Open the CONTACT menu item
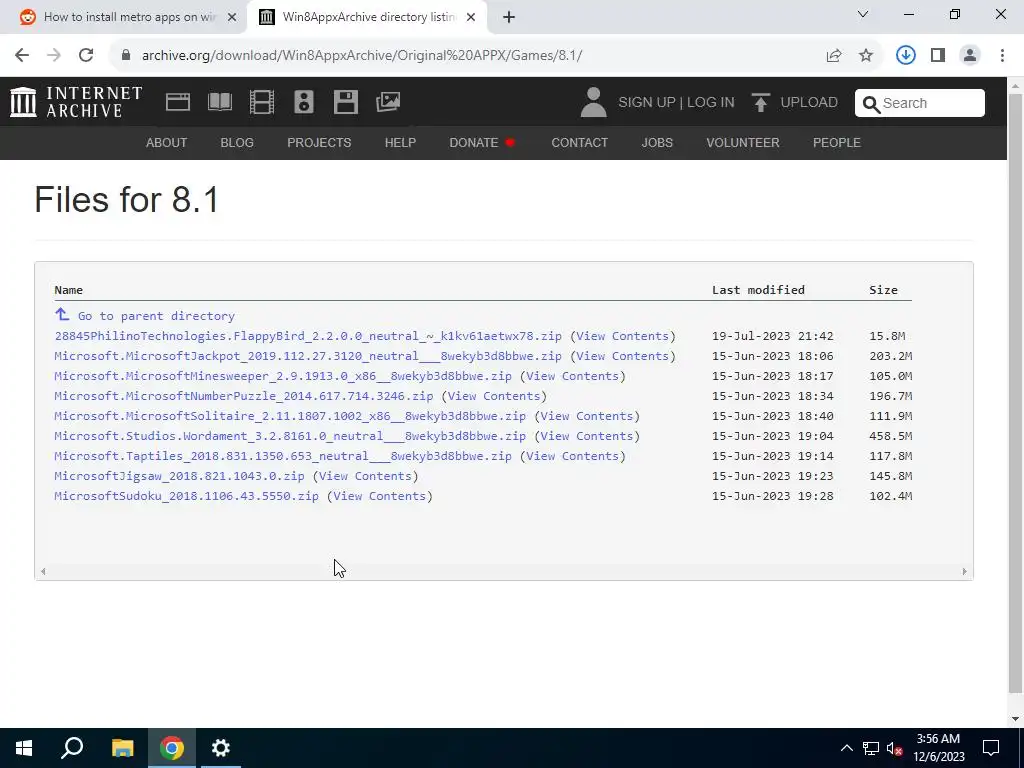1024x768 pixels. click(579, 142)
